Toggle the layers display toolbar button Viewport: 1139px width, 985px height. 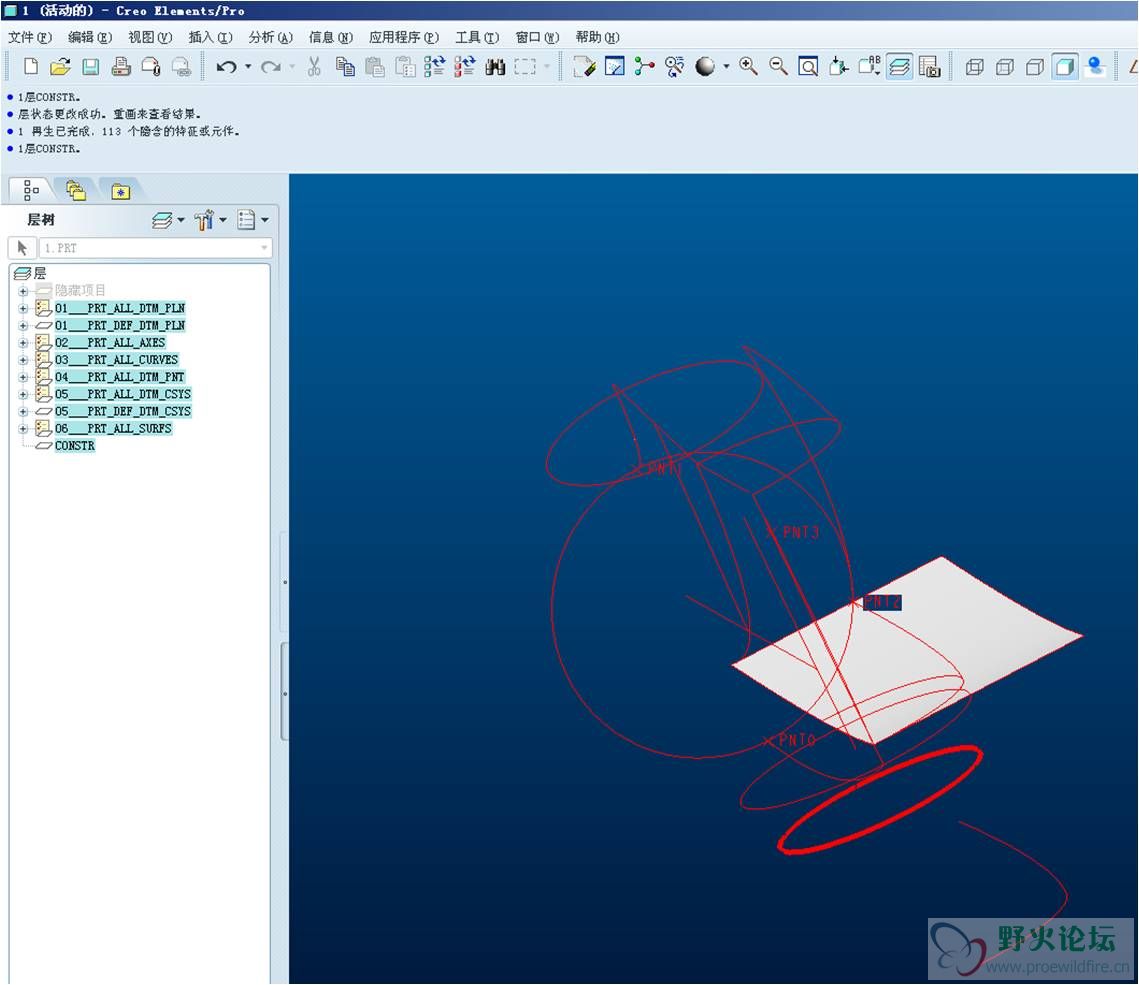pyautogui.click(x=899, y=67)
